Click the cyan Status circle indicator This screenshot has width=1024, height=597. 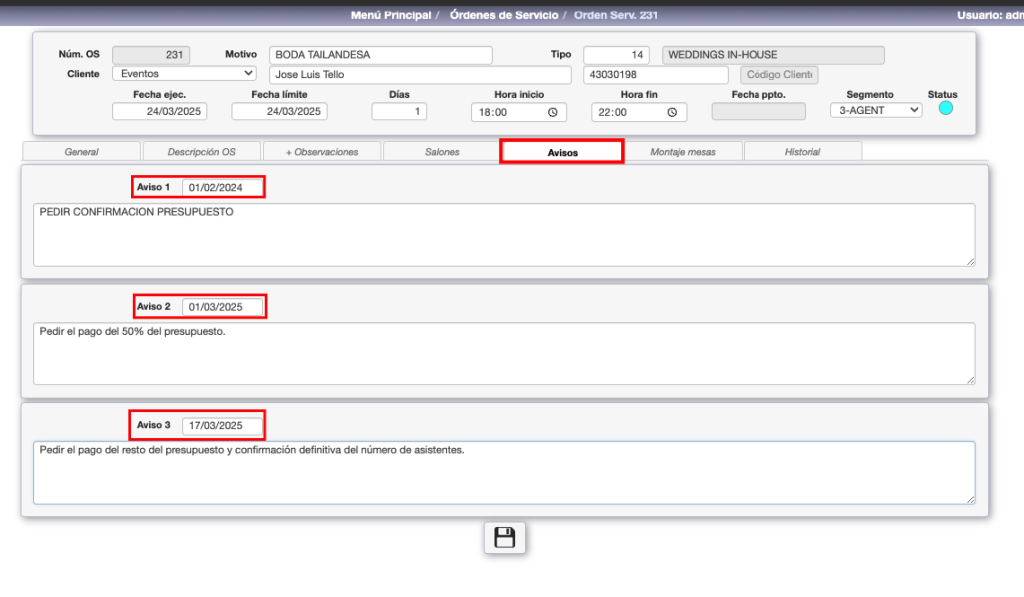945,108
